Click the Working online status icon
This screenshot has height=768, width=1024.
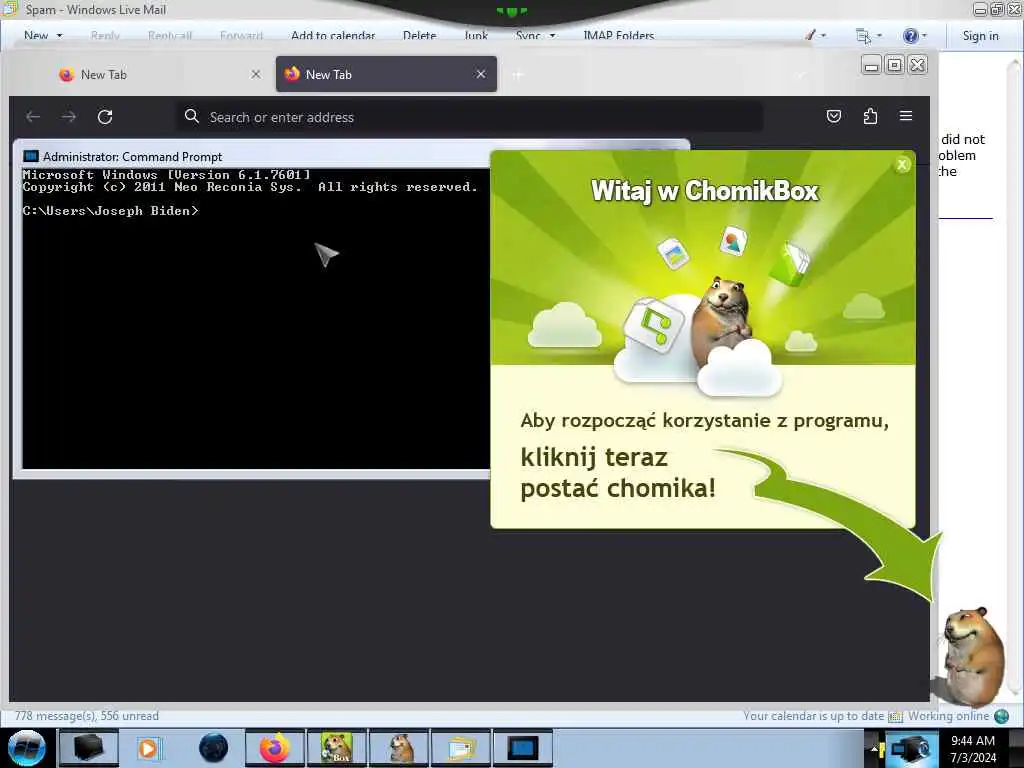tap(1001, 716)
